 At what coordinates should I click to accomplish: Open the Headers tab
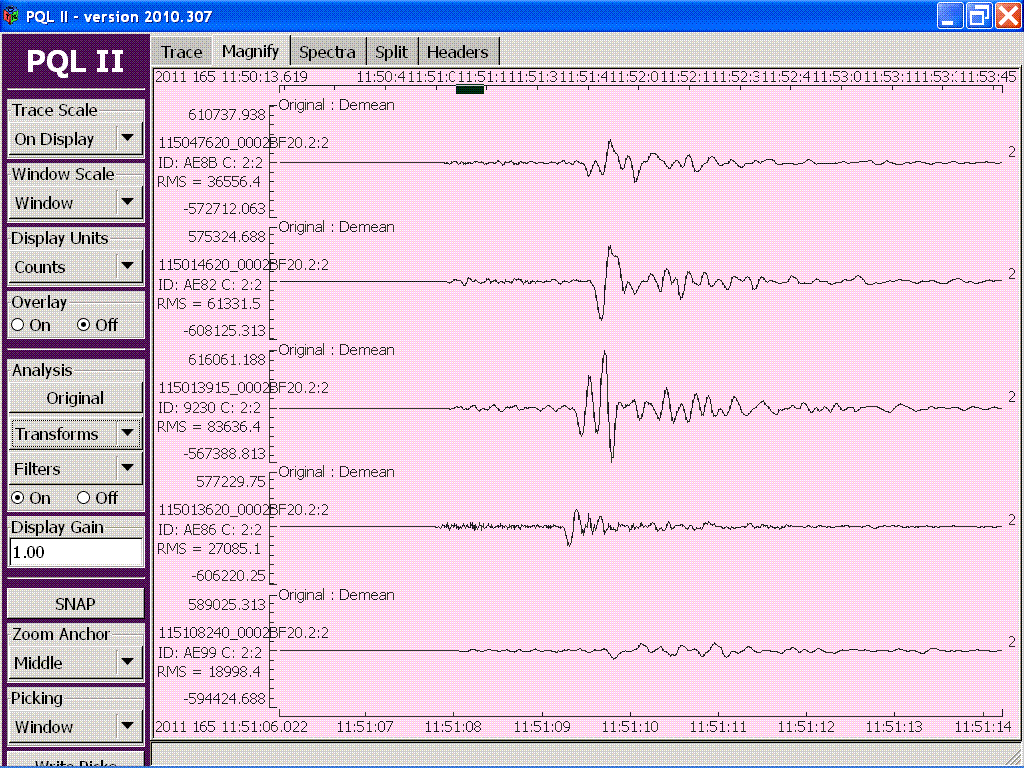click(458, 52)
